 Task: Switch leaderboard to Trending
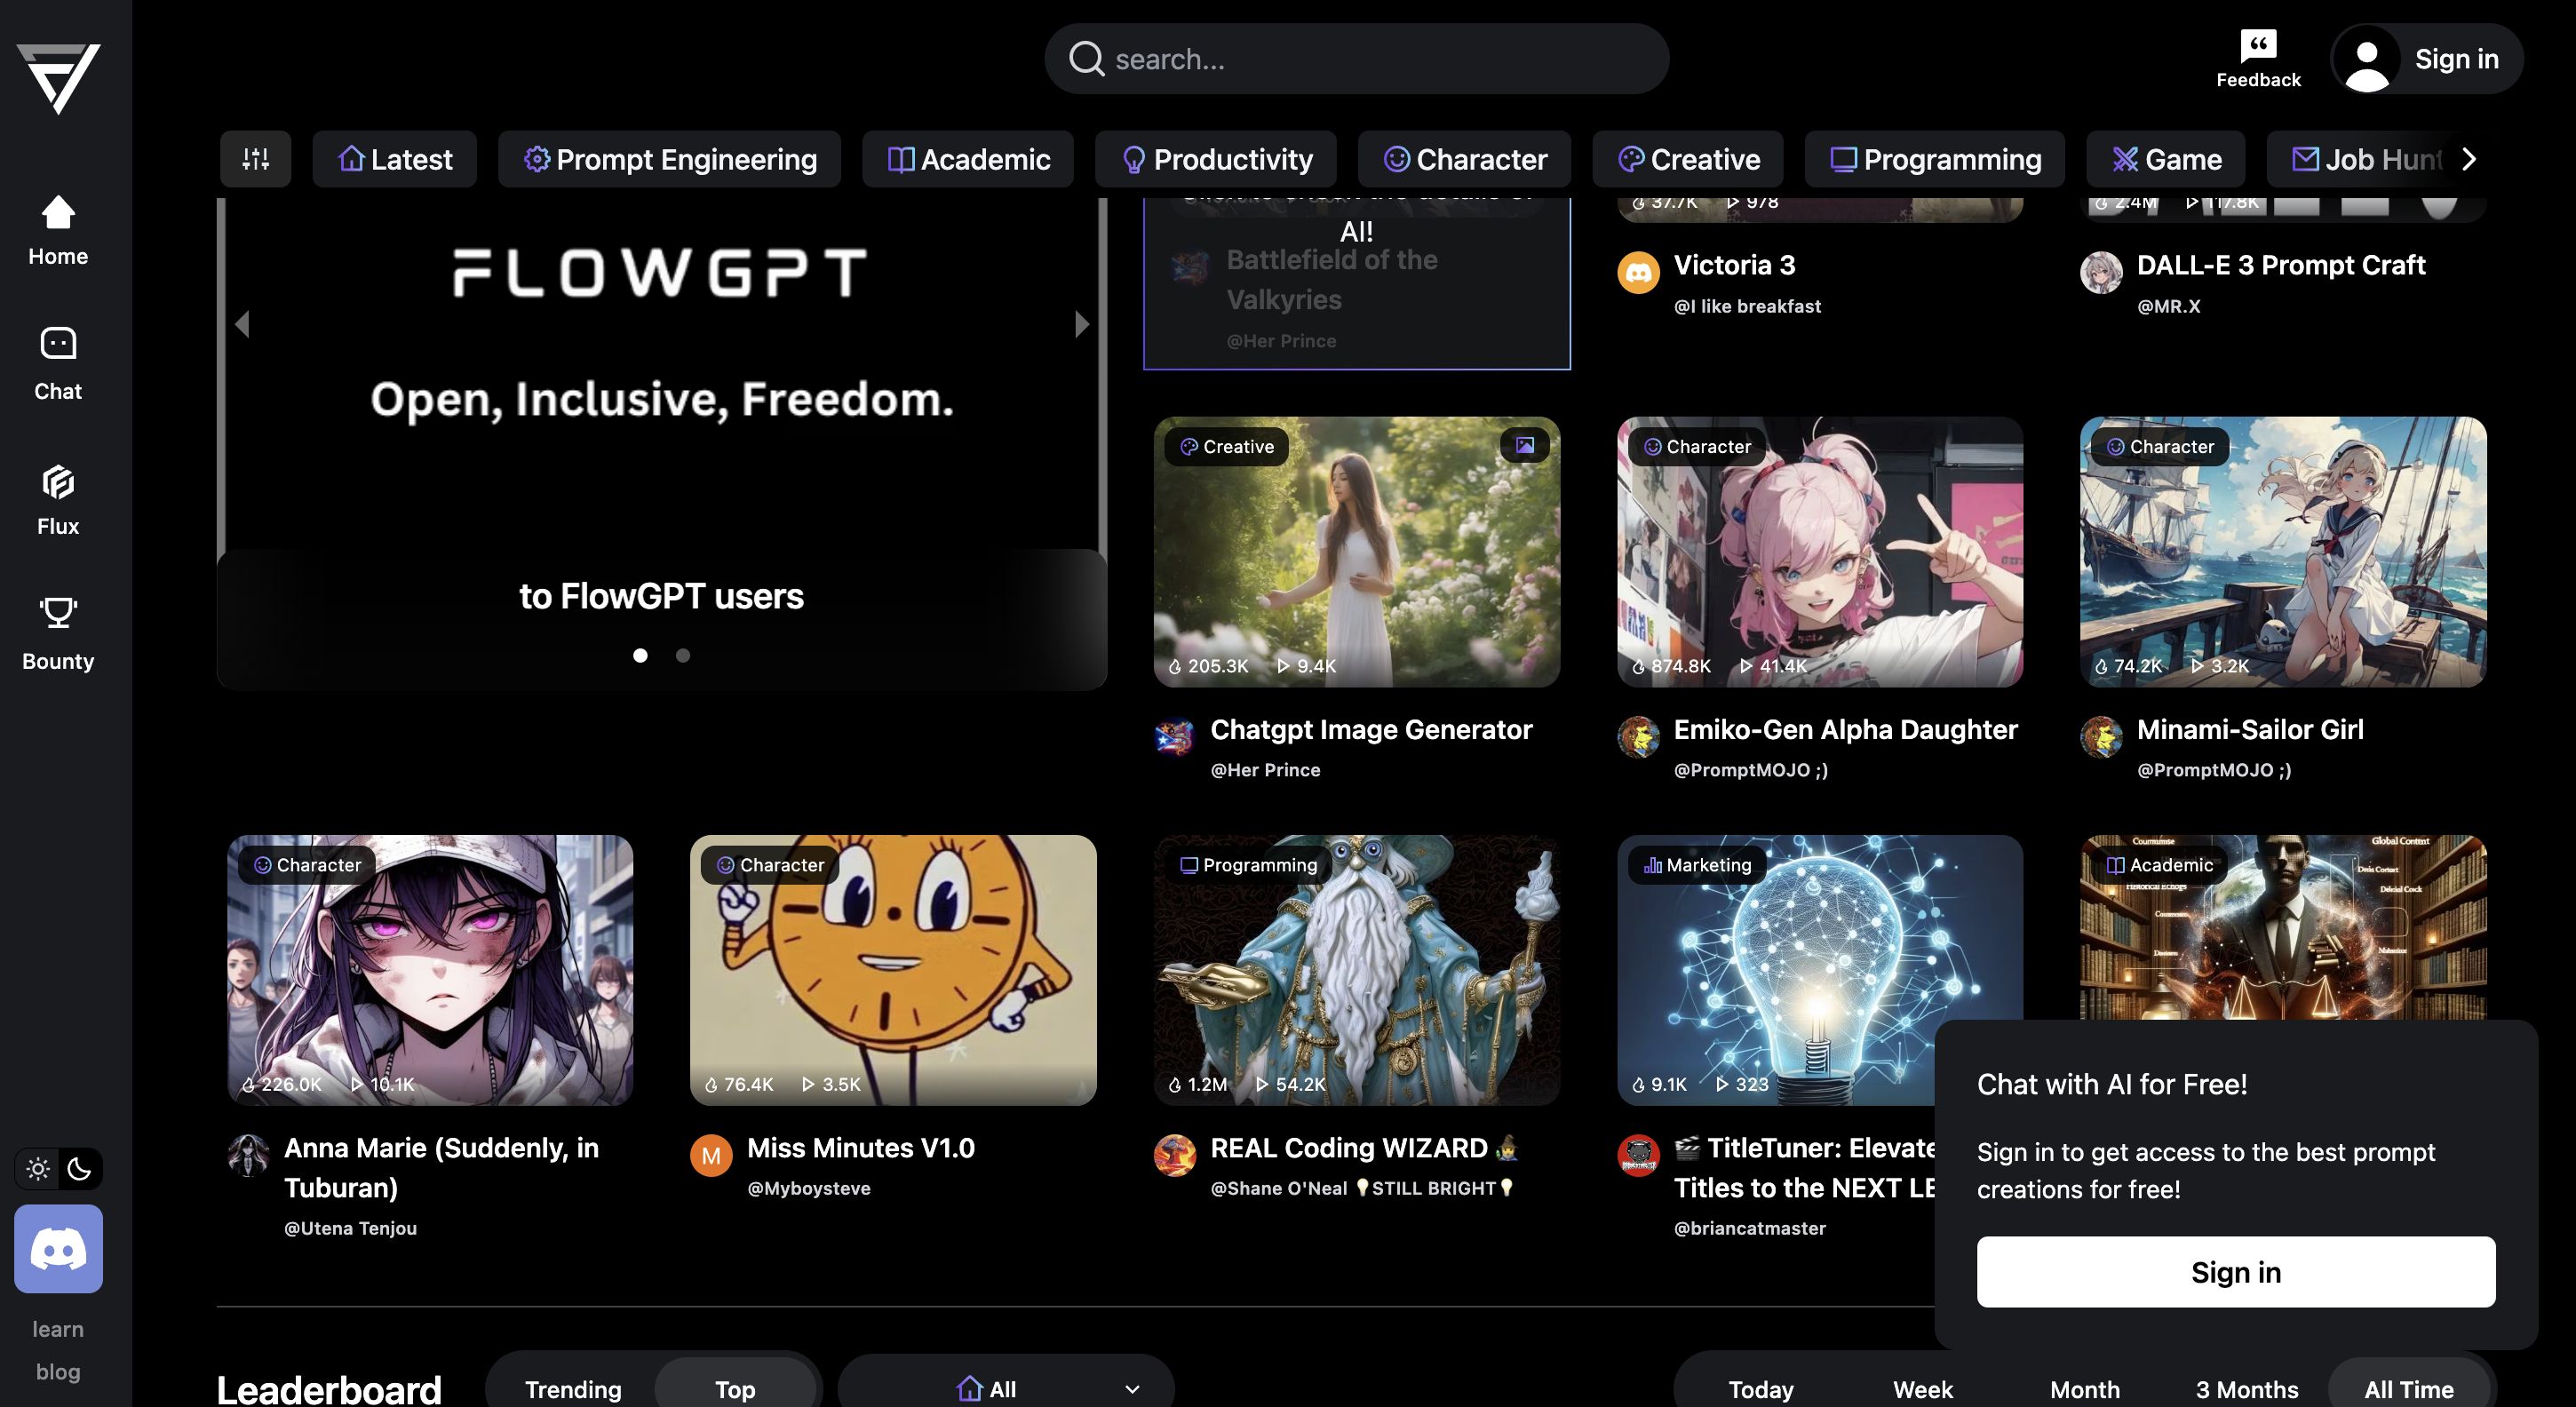point(573,1389)
